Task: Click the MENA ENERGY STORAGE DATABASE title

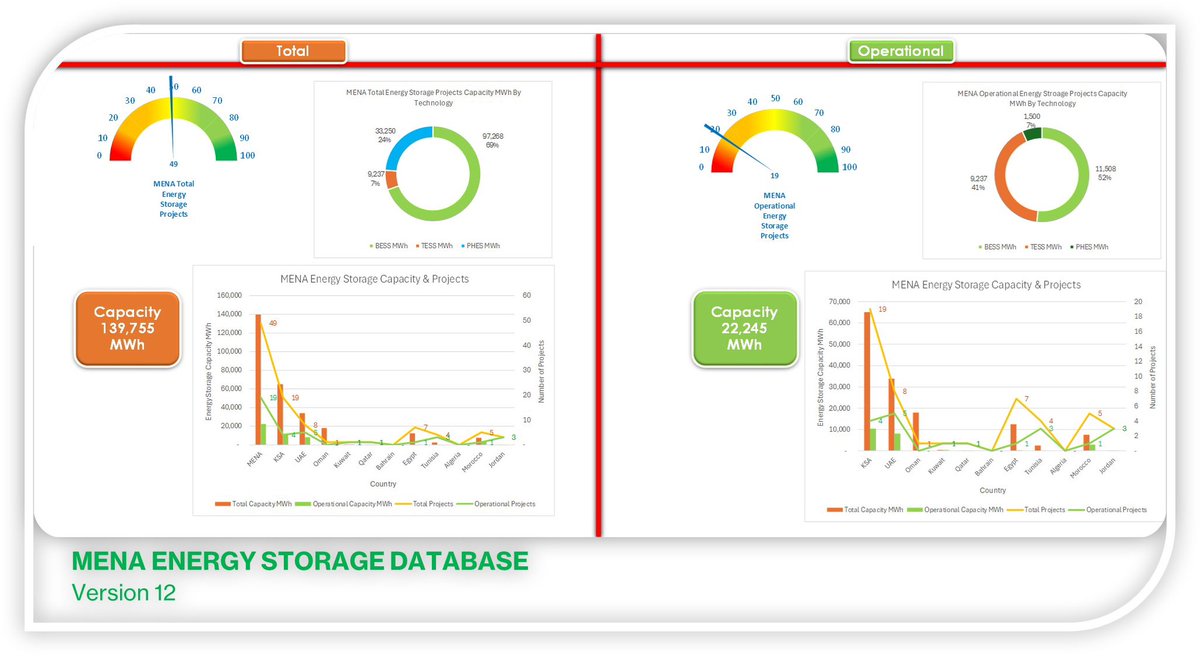Action: (x=300, y=560)
